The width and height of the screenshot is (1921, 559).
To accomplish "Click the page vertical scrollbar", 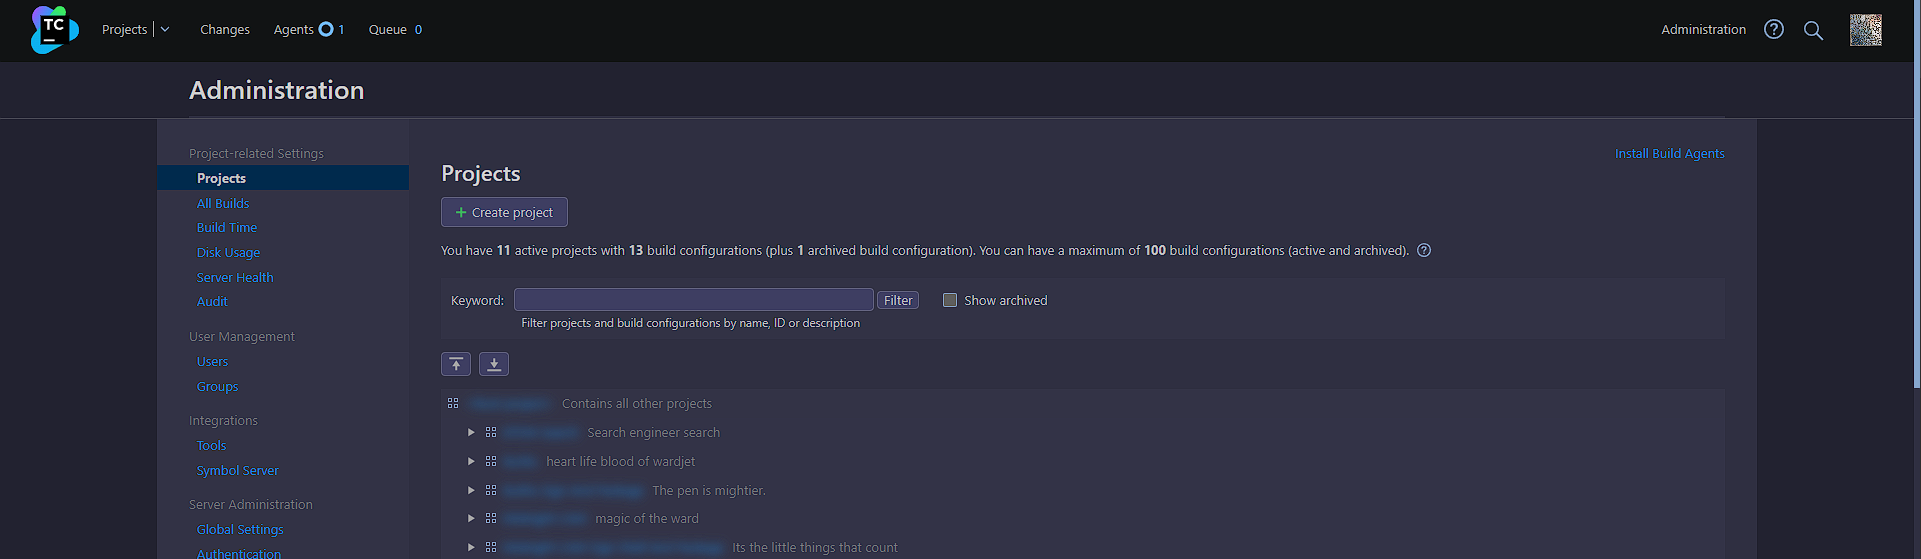I will click(1916, 195).
